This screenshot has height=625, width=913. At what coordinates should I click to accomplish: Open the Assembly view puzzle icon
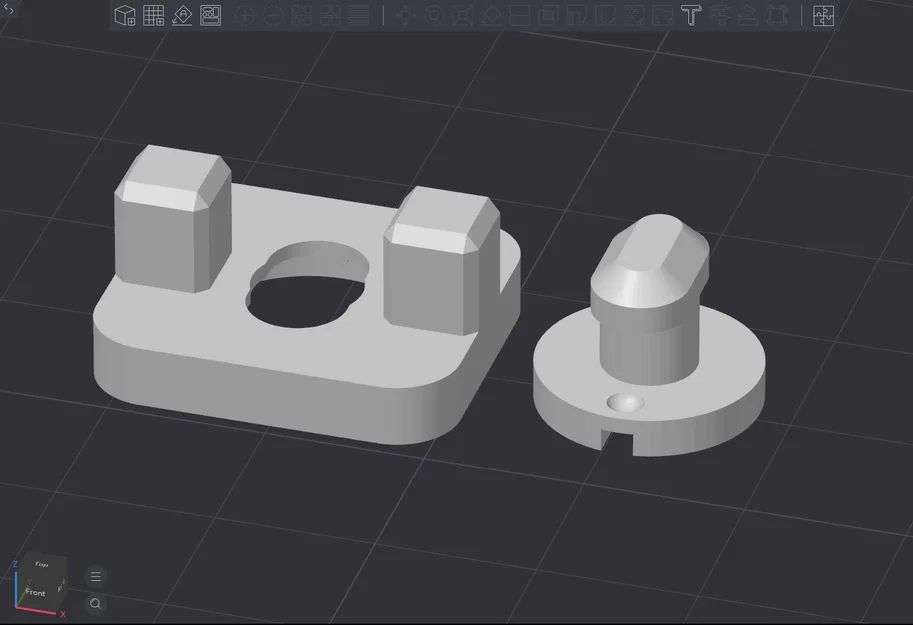tap(823, 16)
